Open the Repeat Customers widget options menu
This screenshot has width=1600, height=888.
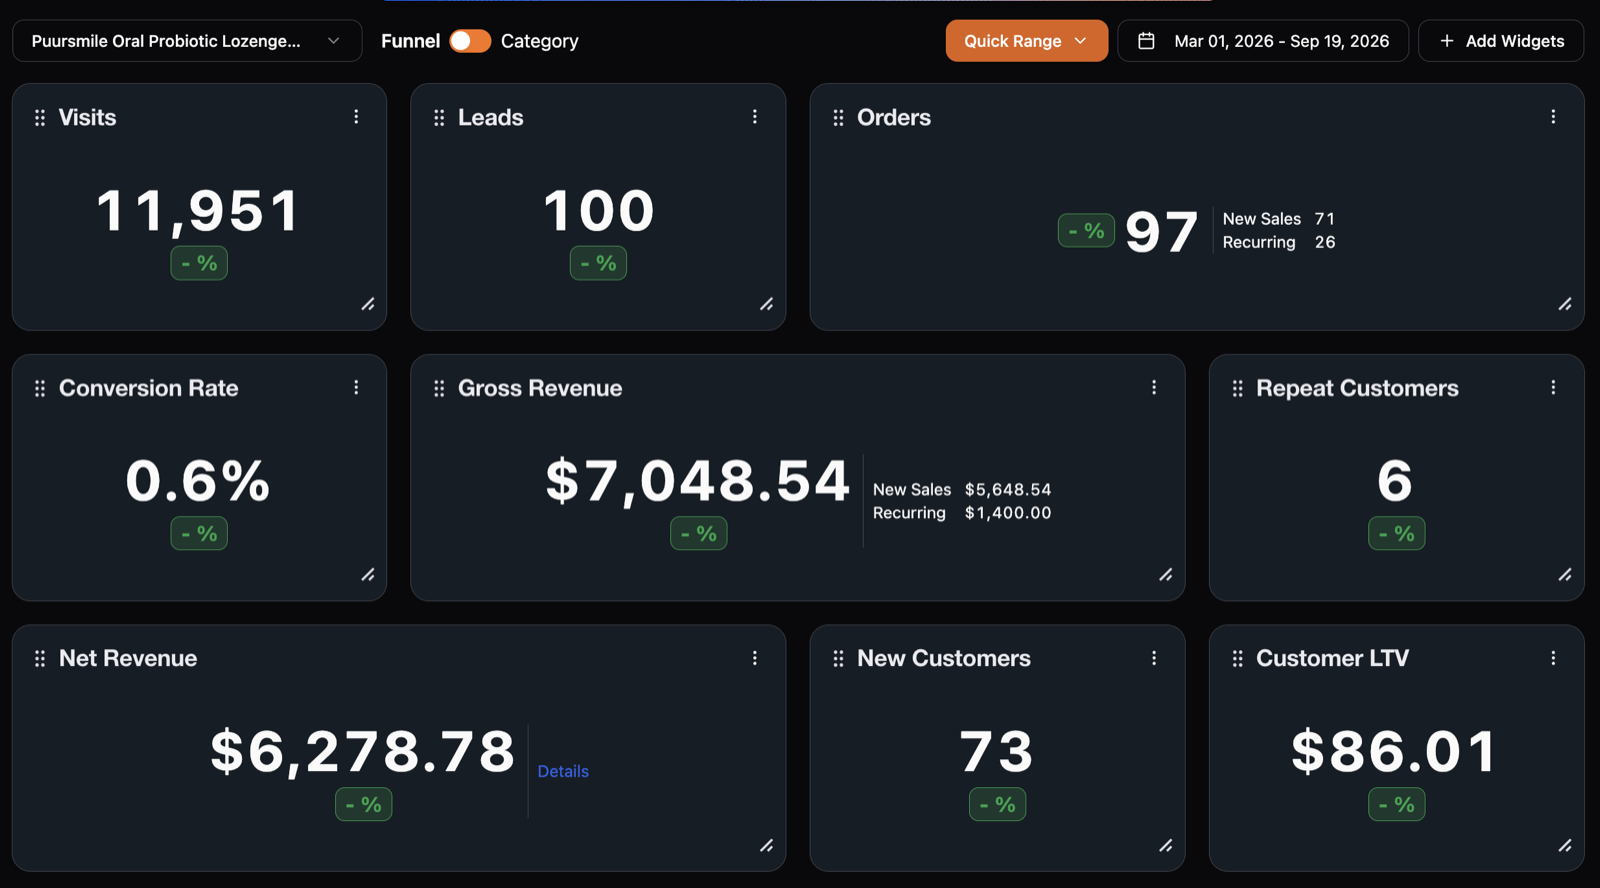coord(1553,387)
